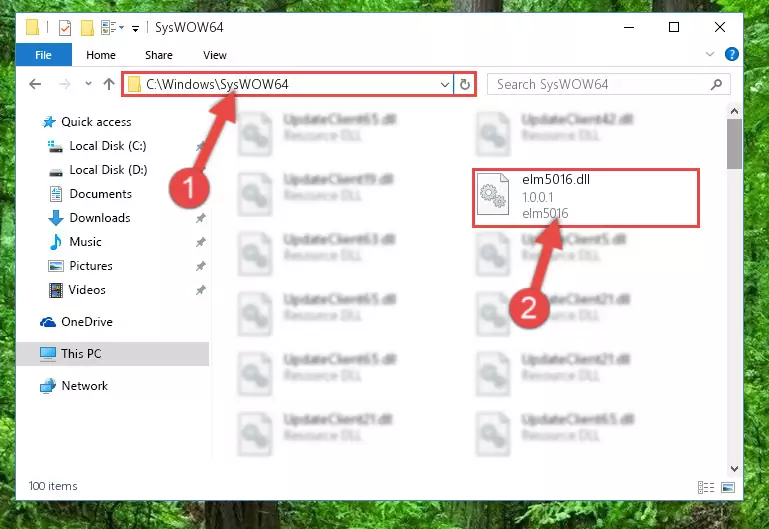
Task: Select Network in navigation pane
Action: click(84, 386)
